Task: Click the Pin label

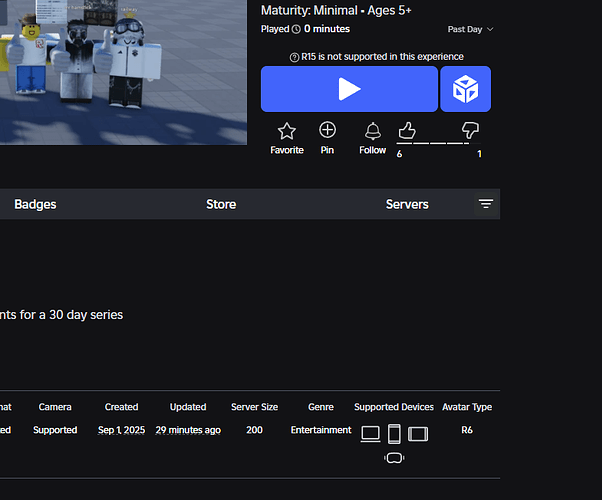Action: (327, 150)
